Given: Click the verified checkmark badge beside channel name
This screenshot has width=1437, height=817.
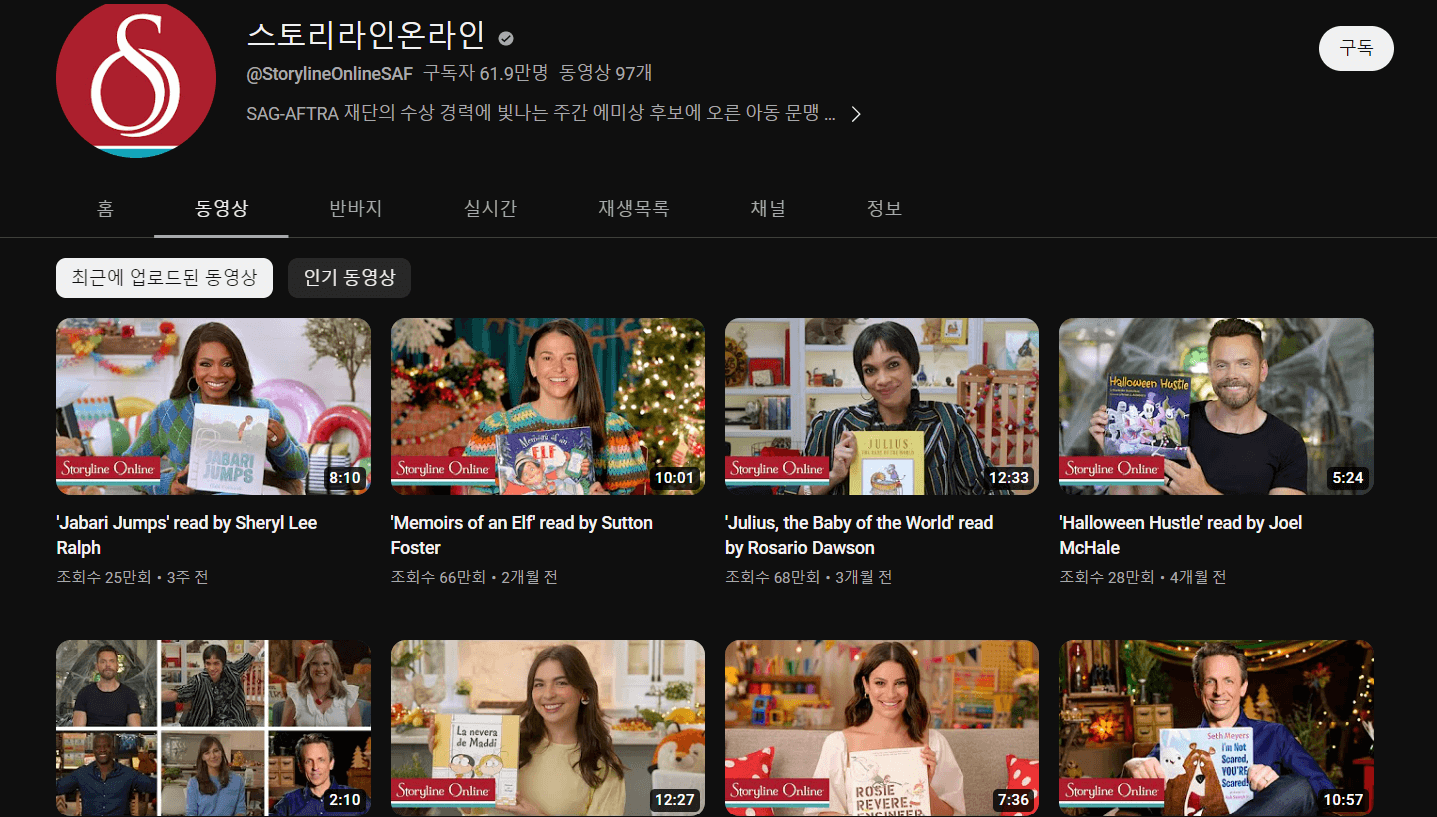Looking at the screenshot, I should tap(506, 38).
